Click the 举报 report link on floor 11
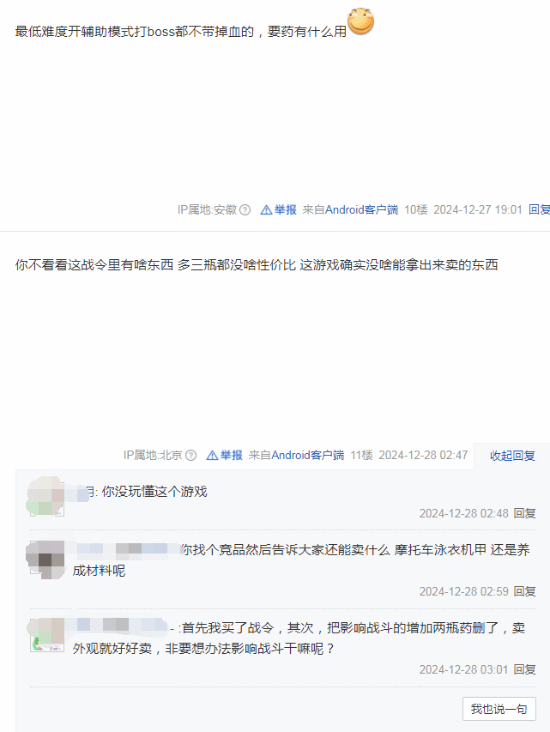This screenshot has height=732, width=550. 225,455
